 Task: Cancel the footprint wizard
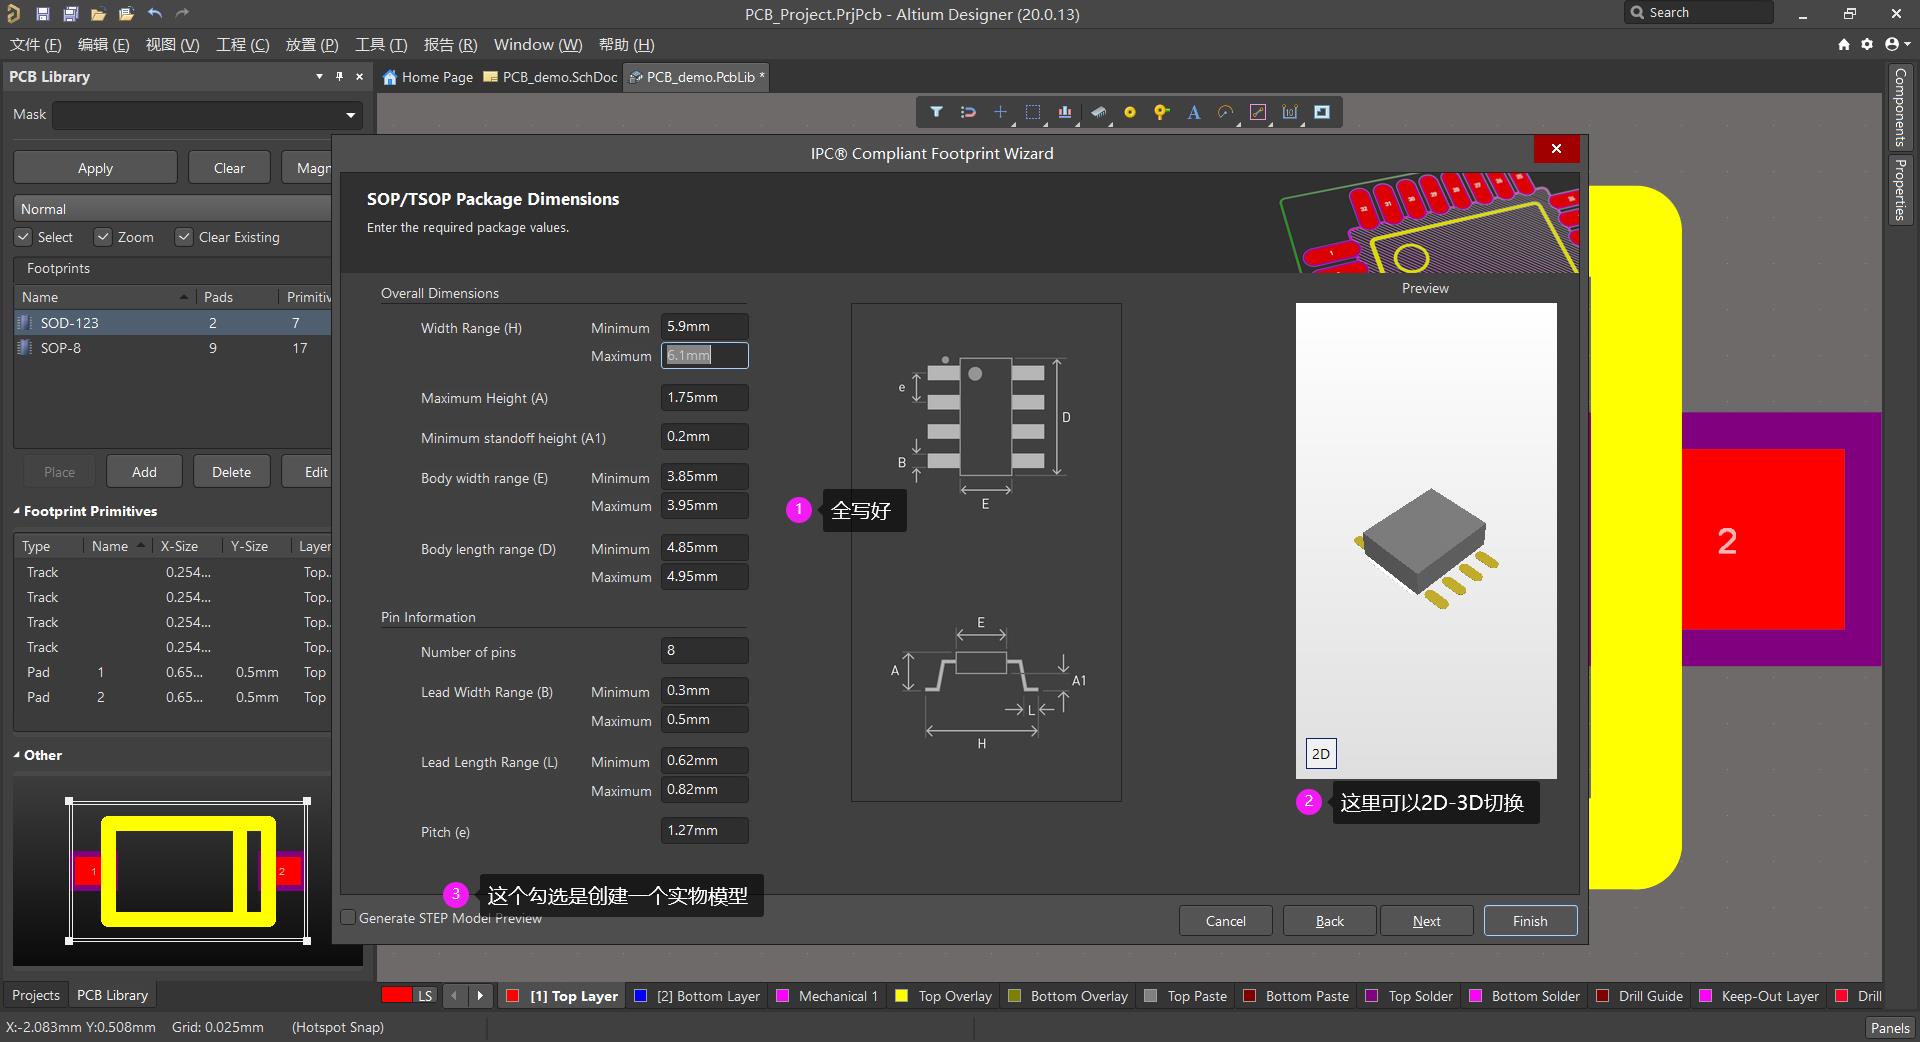pyautogui.click(x=1225, y=921)
